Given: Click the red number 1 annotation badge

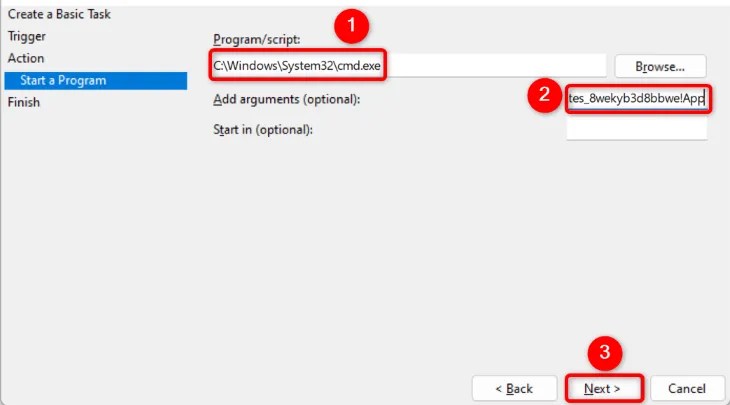Looking at the screenshot, I should (351, 26).
